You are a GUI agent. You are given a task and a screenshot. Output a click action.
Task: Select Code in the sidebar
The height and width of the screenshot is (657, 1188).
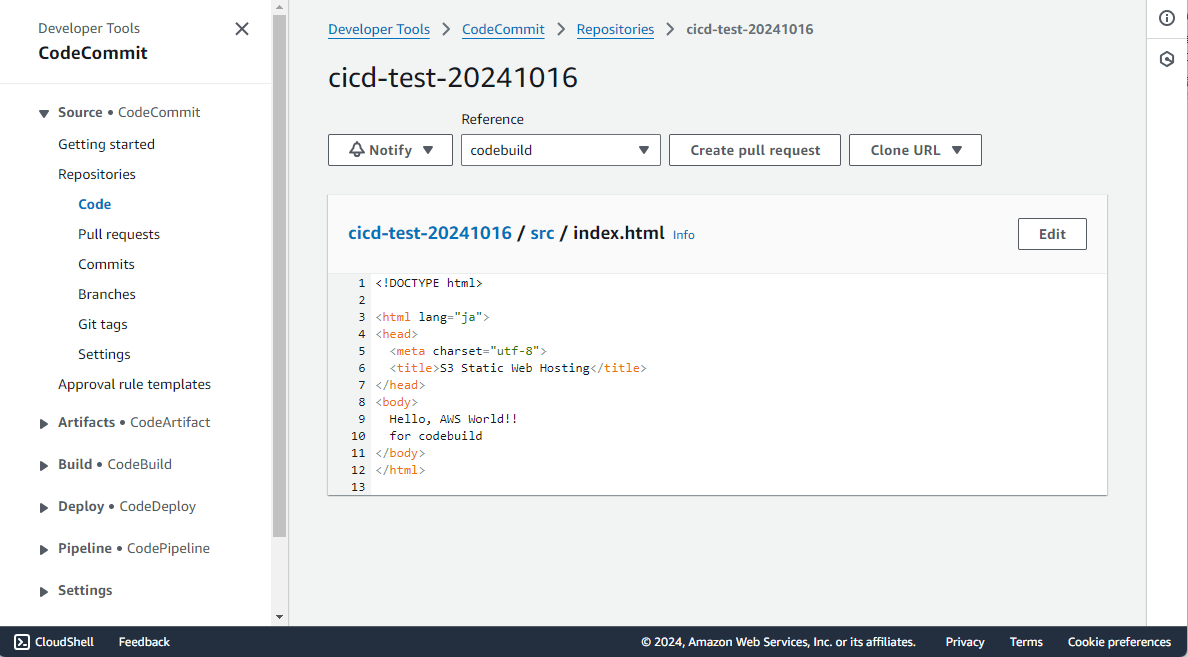[95, 204]
